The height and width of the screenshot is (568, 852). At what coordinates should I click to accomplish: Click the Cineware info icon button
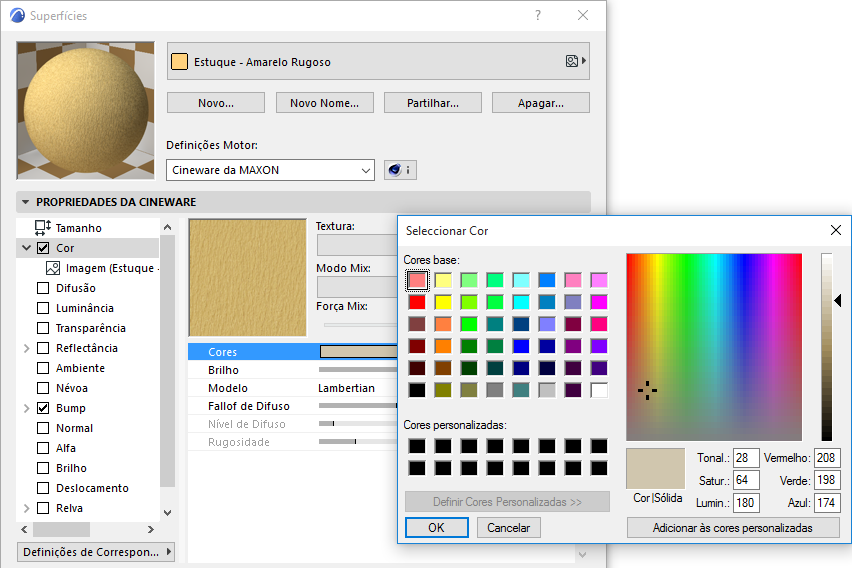(400, 170)
